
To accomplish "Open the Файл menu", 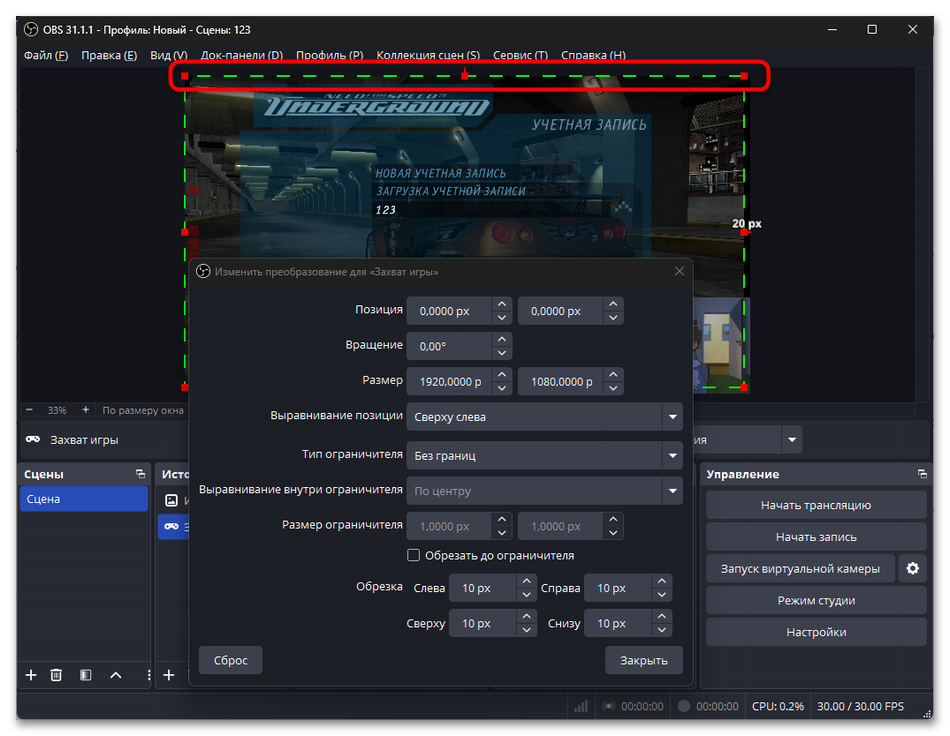I will pyautogui.click(x=46, y=55).
